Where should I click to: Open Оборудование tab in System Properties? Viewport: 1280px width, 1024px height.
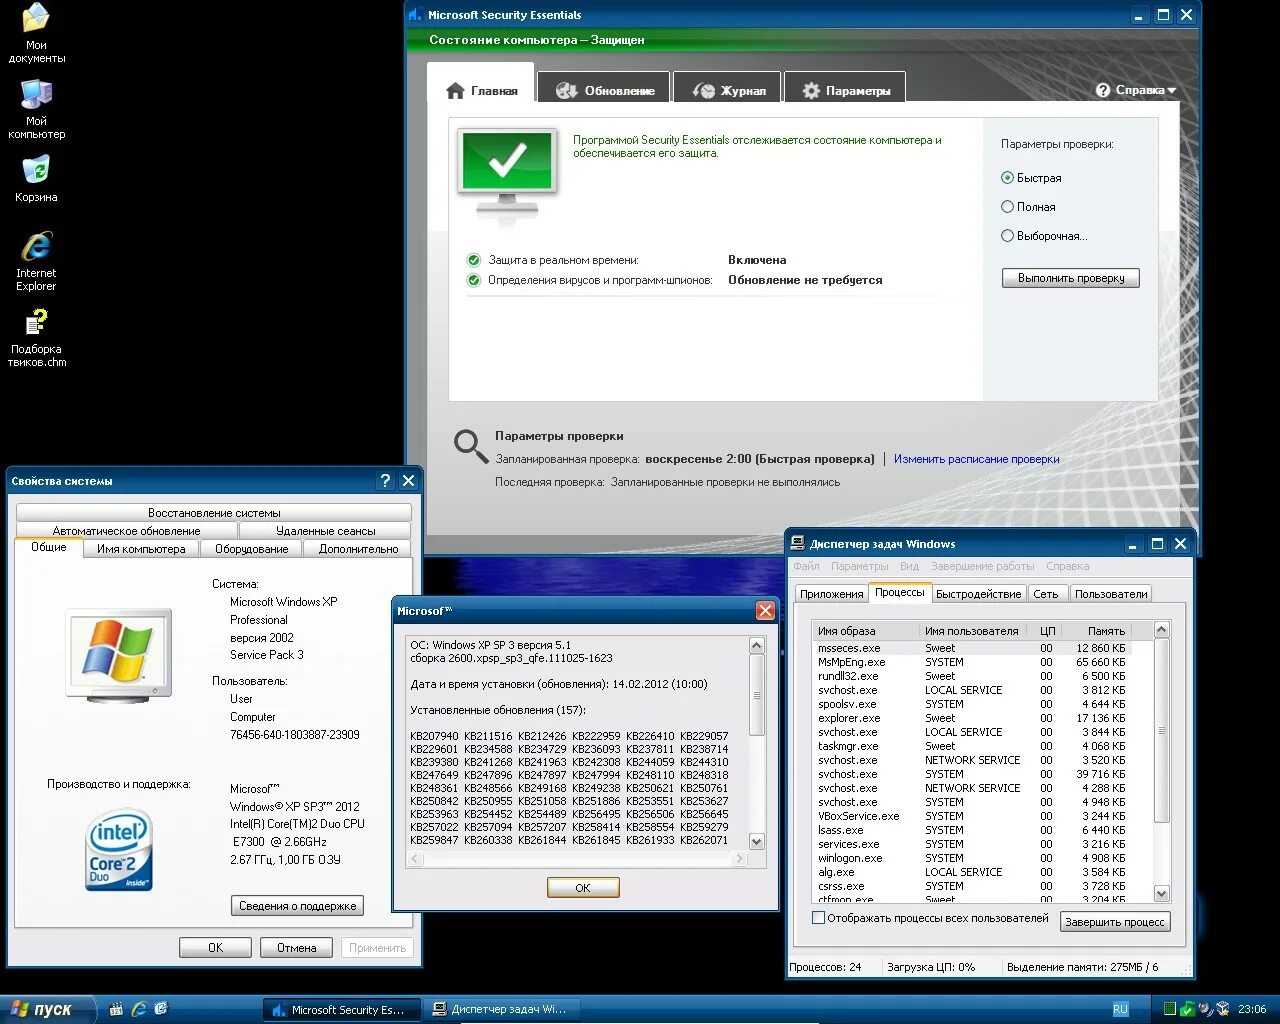coord(252,549)
